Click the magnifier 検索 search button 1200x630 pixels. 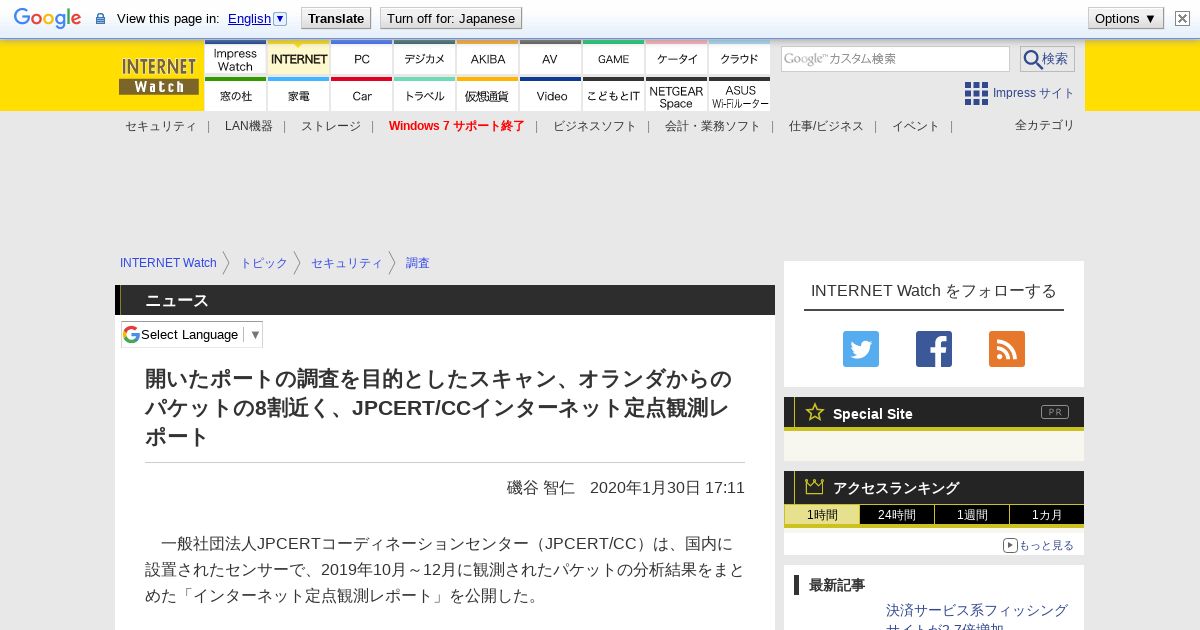1047,59
